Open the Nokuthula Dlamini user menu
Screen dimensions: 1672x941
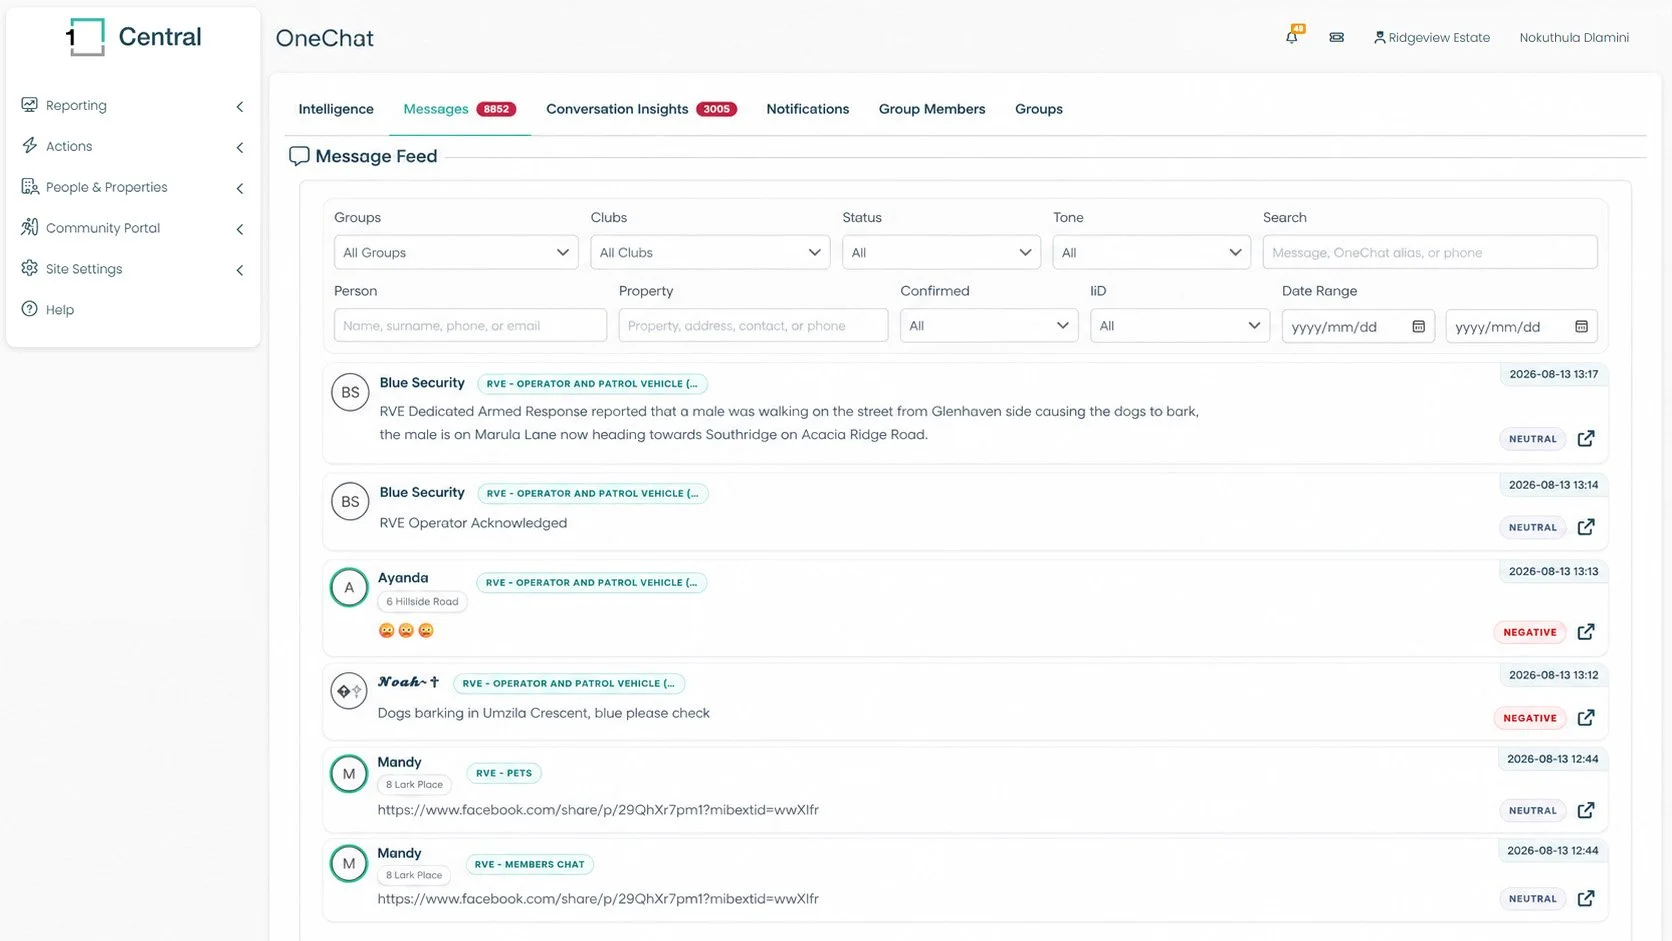pos(1574,38)
